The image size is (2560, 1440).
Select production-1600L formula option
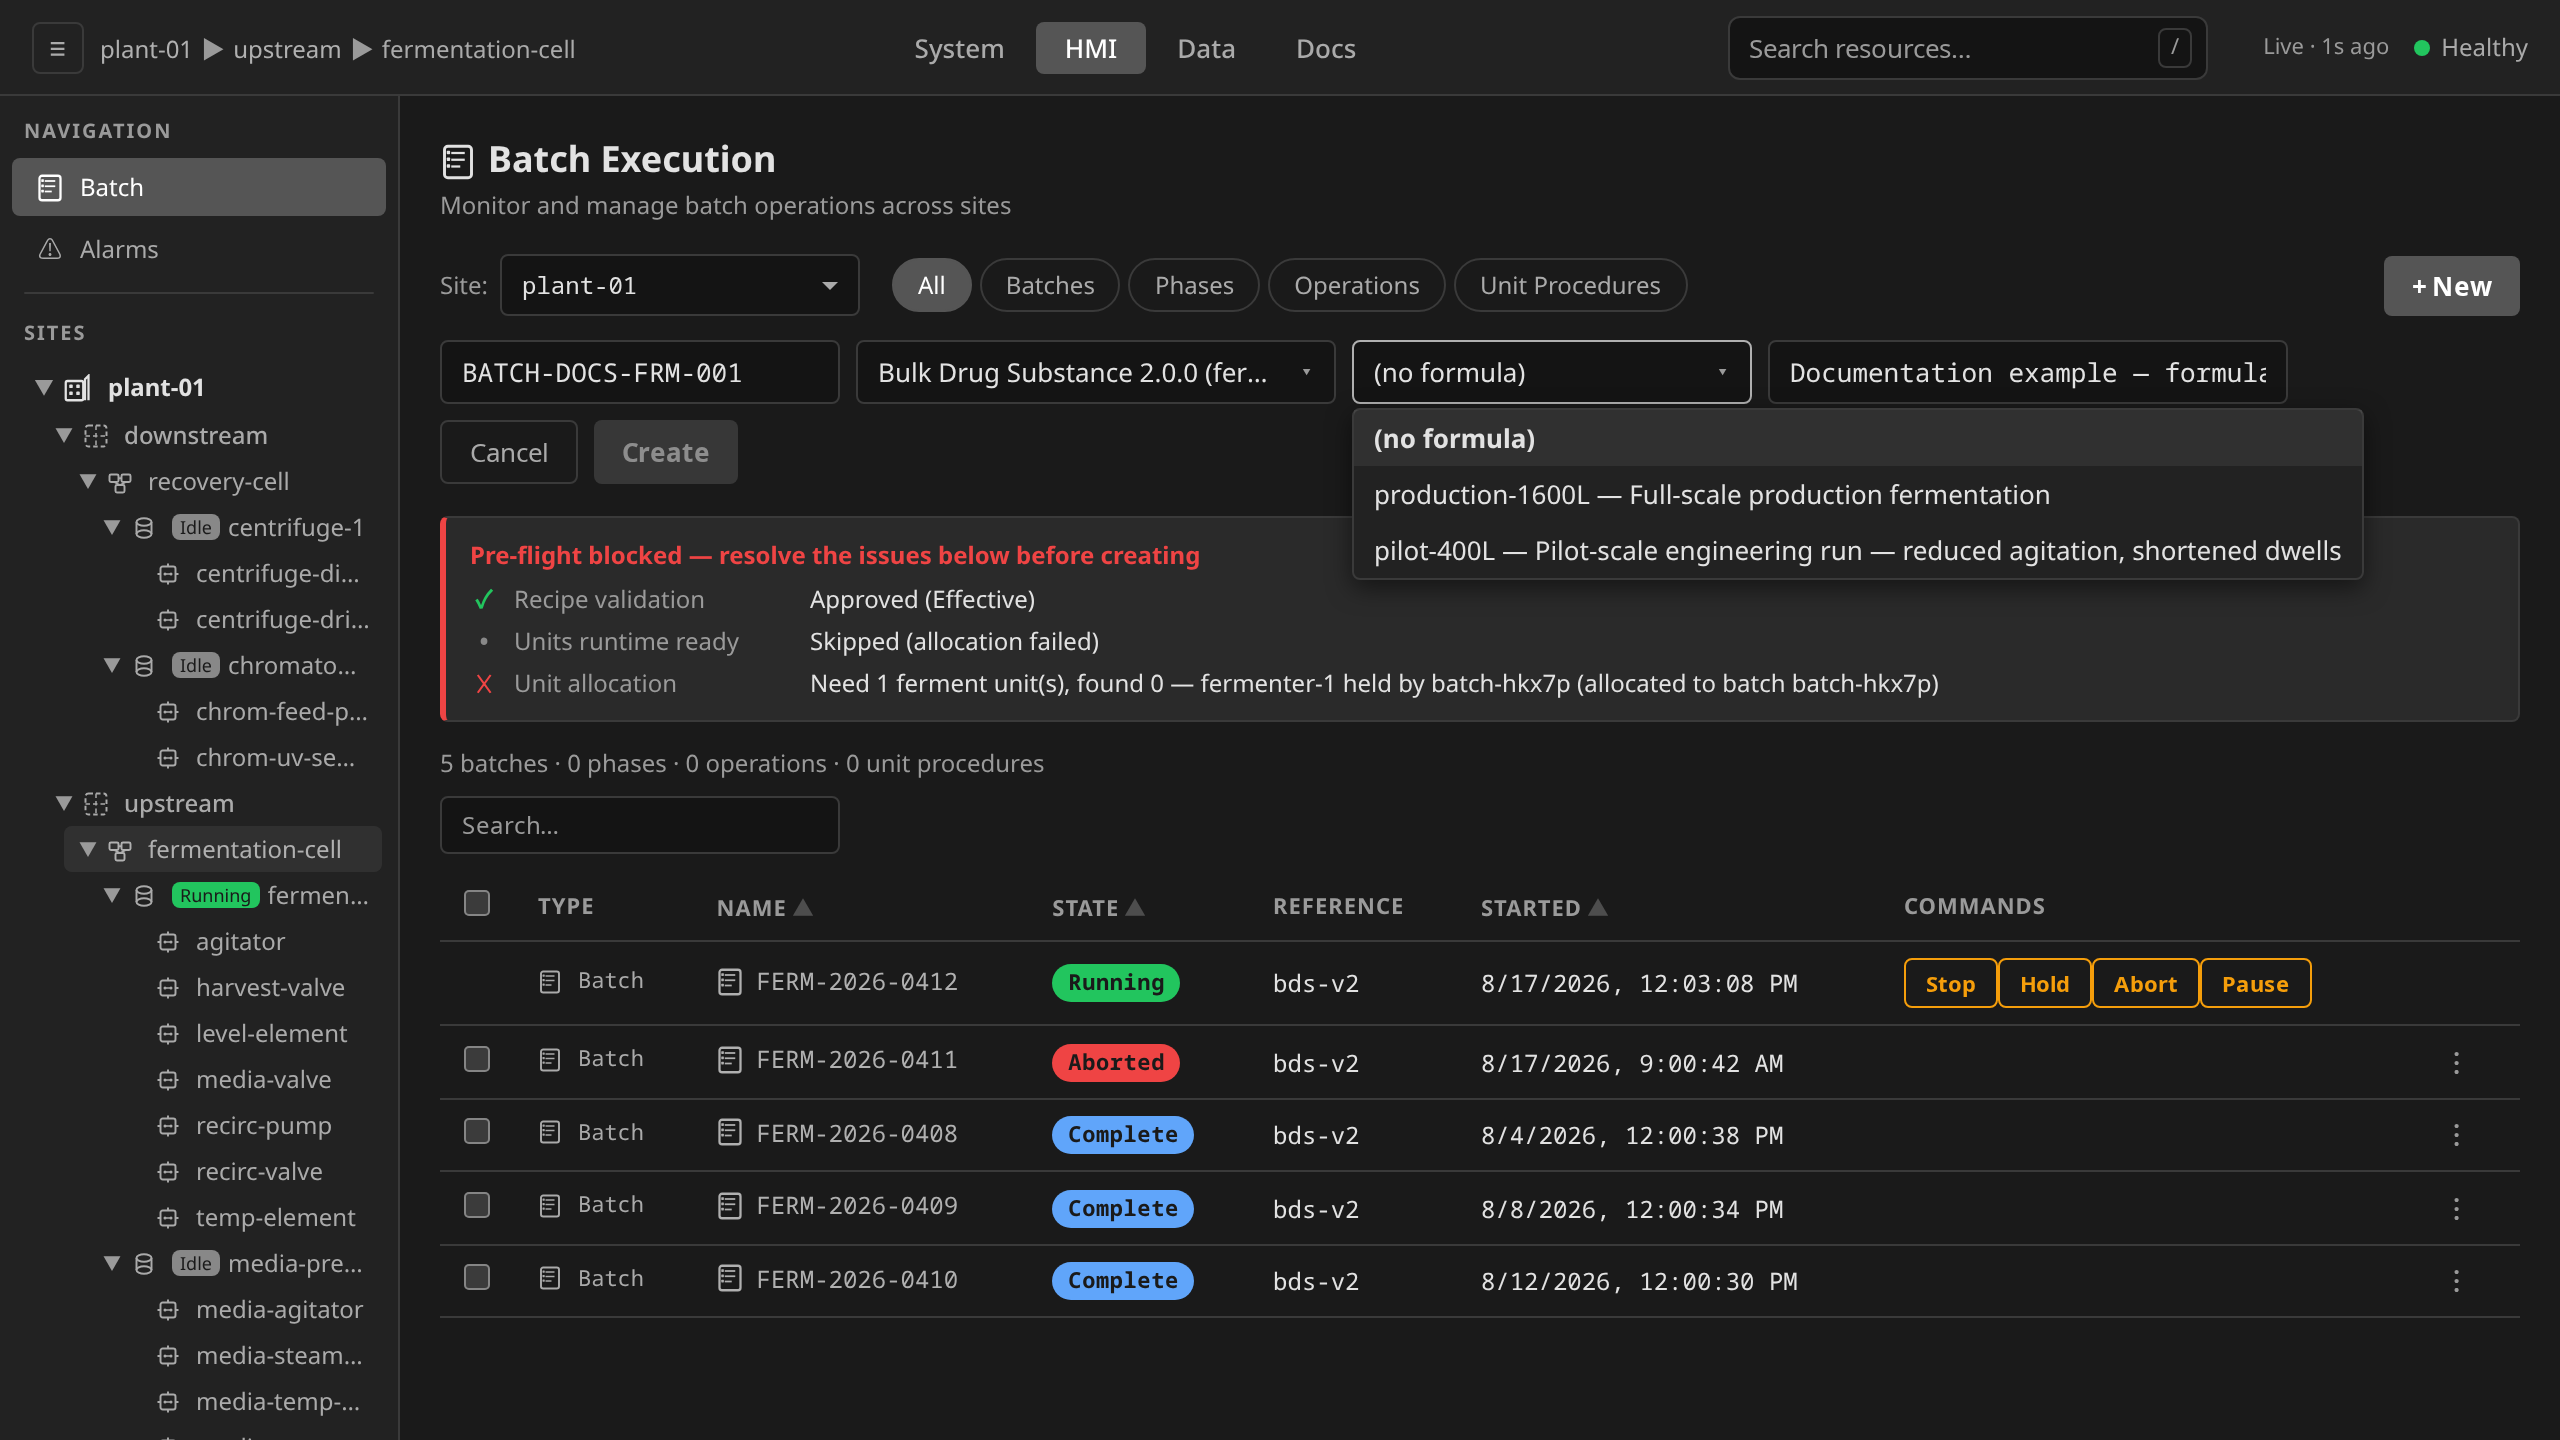(x=1857, y=495)
